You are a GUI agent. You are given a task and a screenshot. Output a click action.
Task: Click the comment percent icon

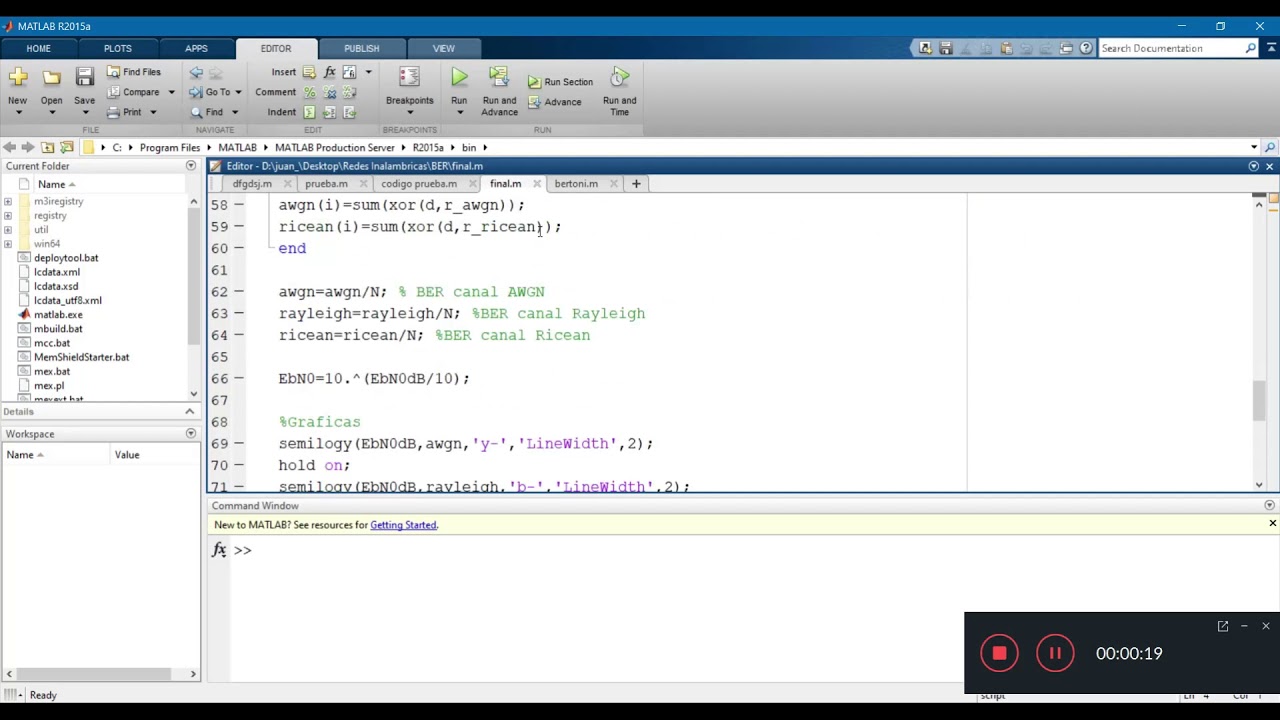[309, 92]
